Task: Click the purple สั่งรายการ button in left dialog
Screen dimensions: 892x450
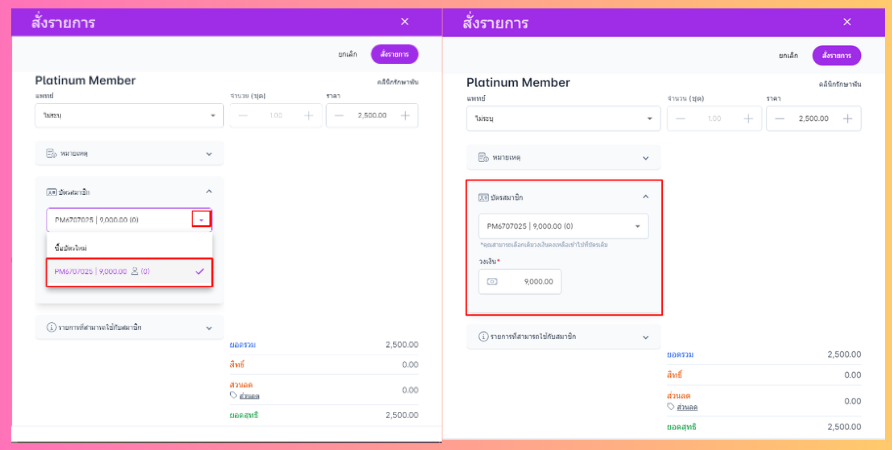Action: click(395, 54)
